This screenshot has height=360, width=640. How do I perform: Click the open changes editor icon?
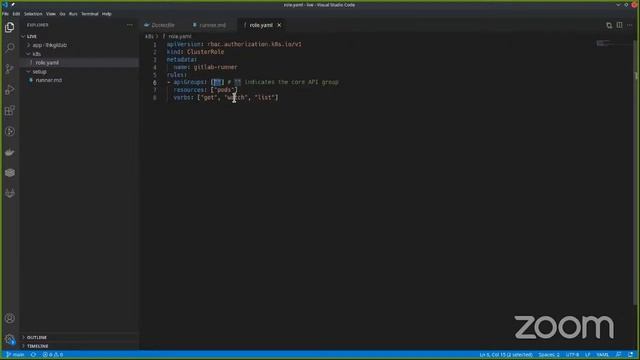[609, 25]
